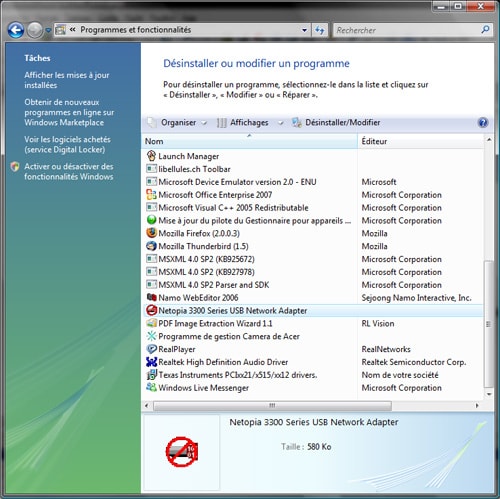Open Activer ou désactiver des fonctionnalités Windows

point(69,171)
